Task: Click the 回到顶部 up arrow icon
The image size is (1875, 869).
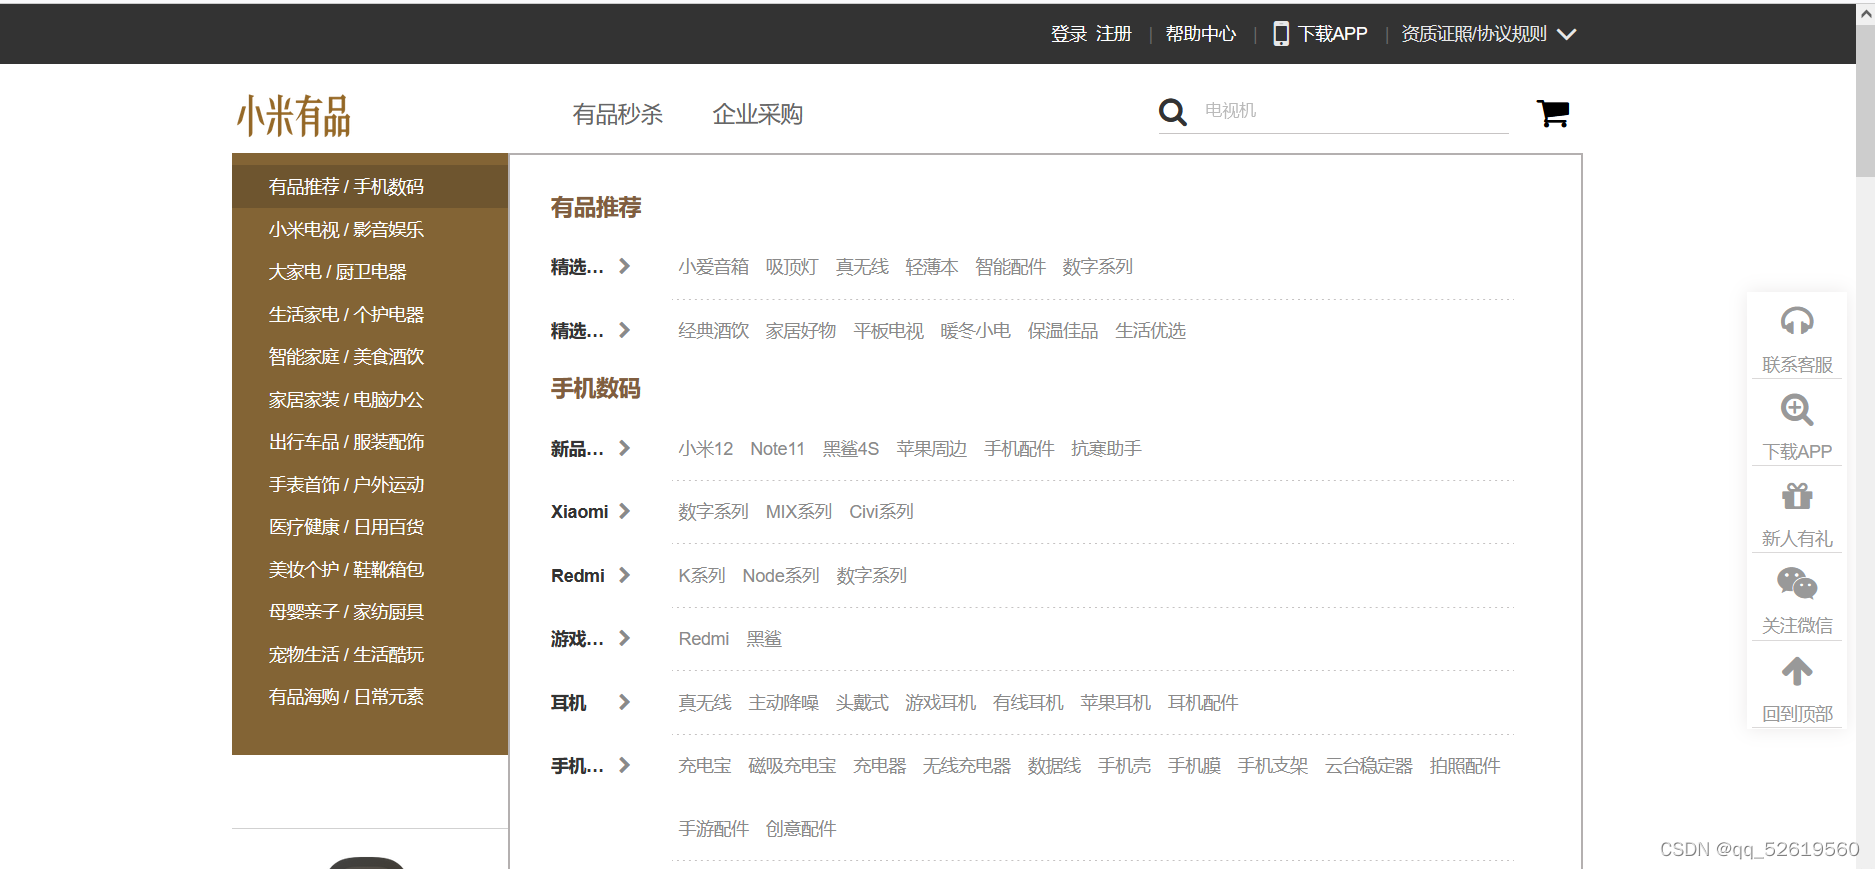Action: (1797, 671)
